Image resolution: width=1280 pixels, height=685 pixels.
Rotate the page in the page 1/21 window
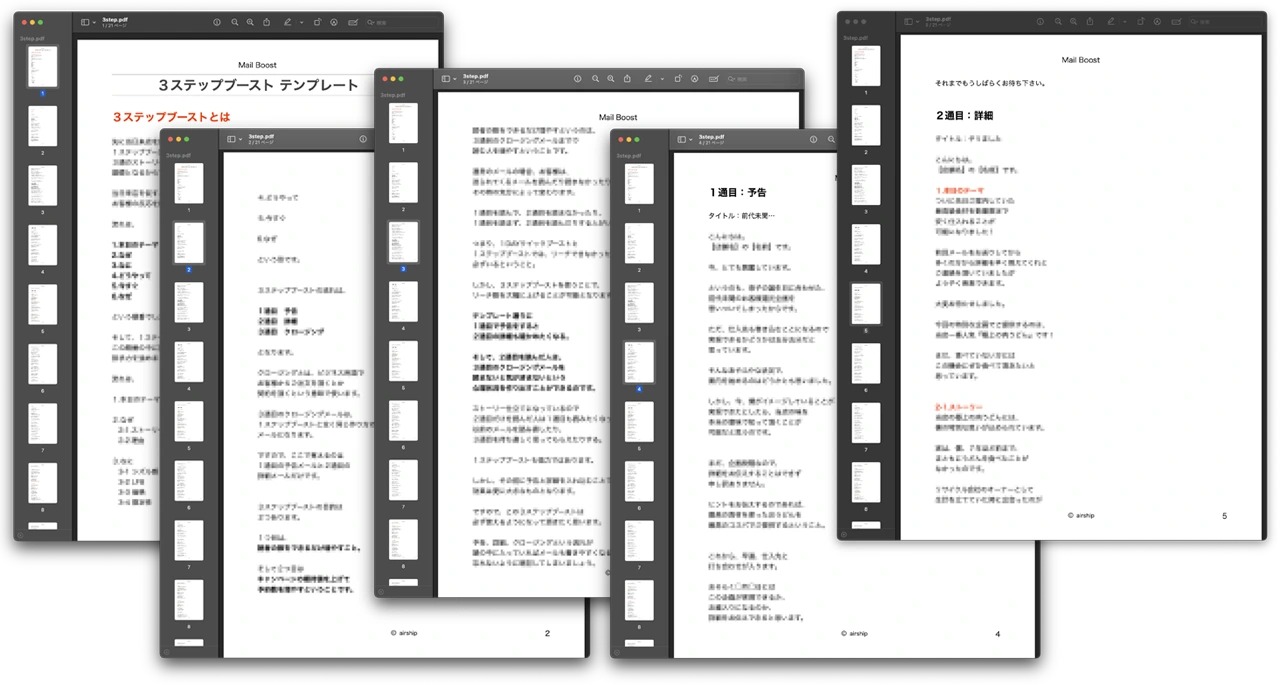pos(317,22)
